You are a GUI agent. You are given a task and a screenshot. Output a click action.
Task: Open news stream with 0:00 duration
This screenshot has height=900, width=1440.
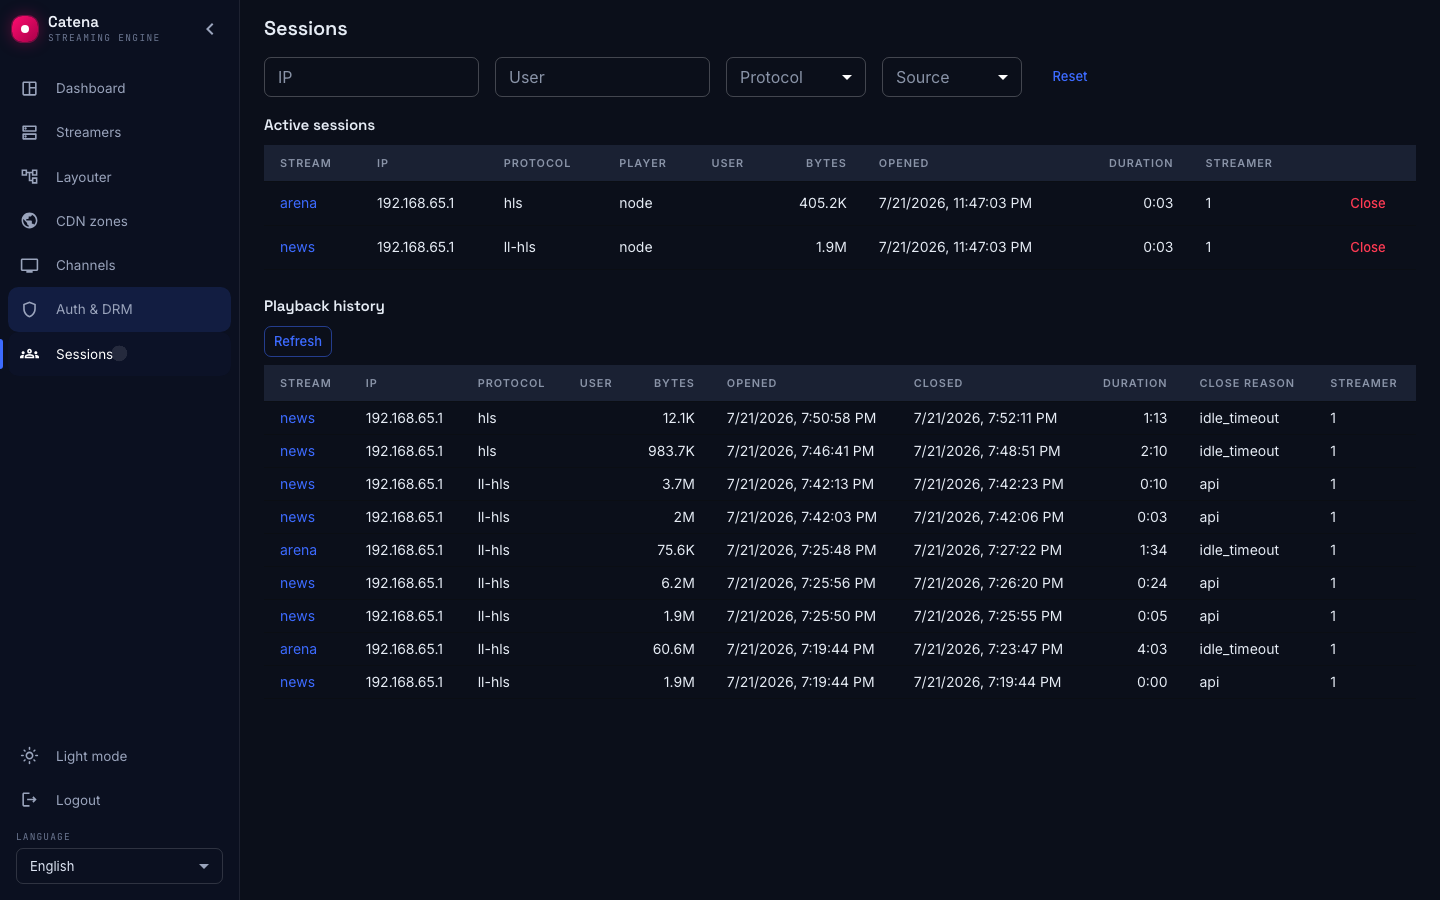[x=297, y=682]
